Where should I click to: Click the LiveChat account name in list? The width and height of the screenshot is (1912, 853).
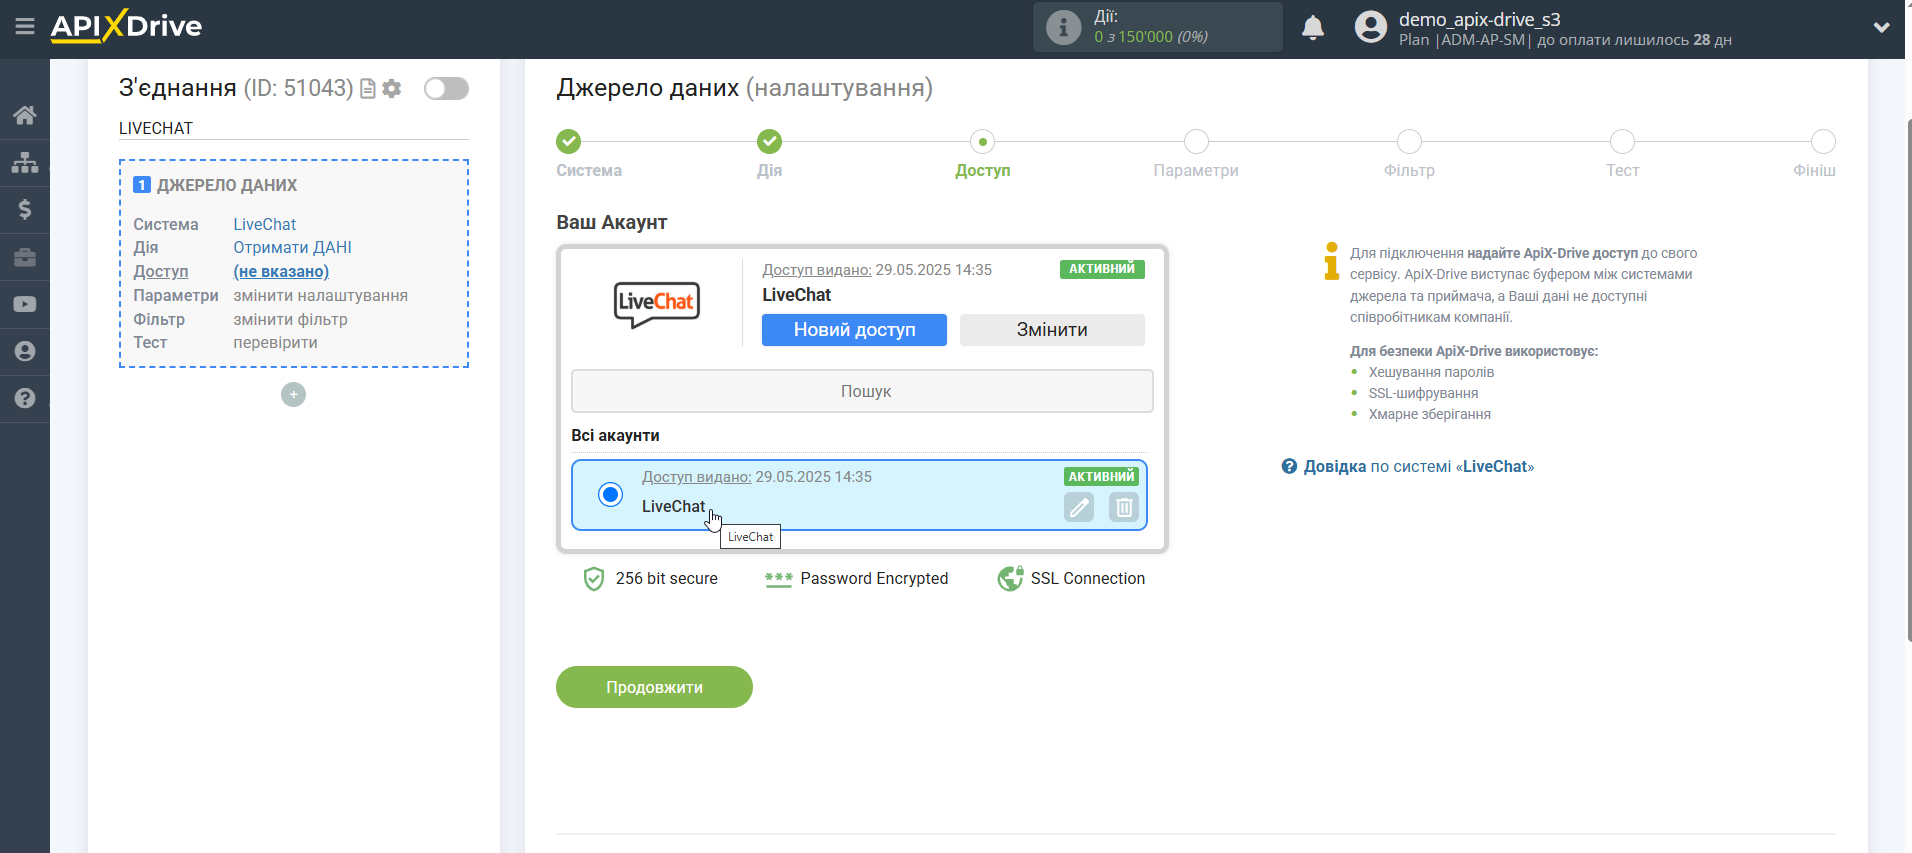[x=673, y=507]
